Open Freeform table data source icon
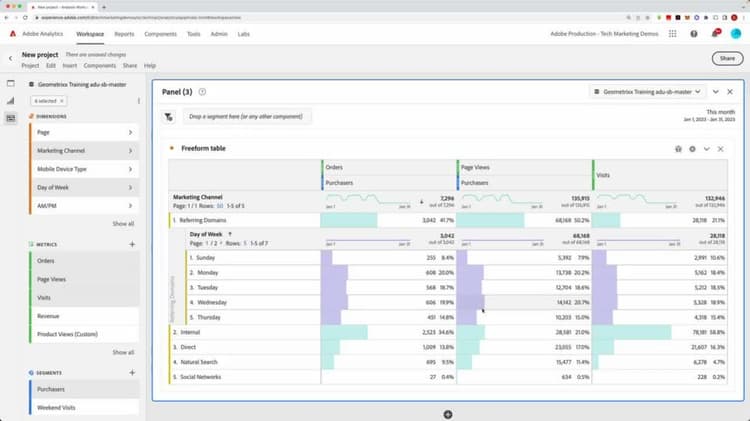 click(678, 149)
